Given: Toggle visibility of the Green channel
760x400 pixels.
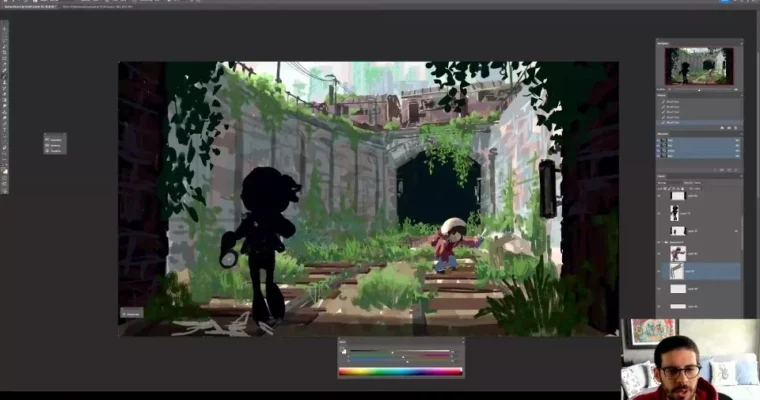Looking at the screenshot, I should (x=658, y=151).
